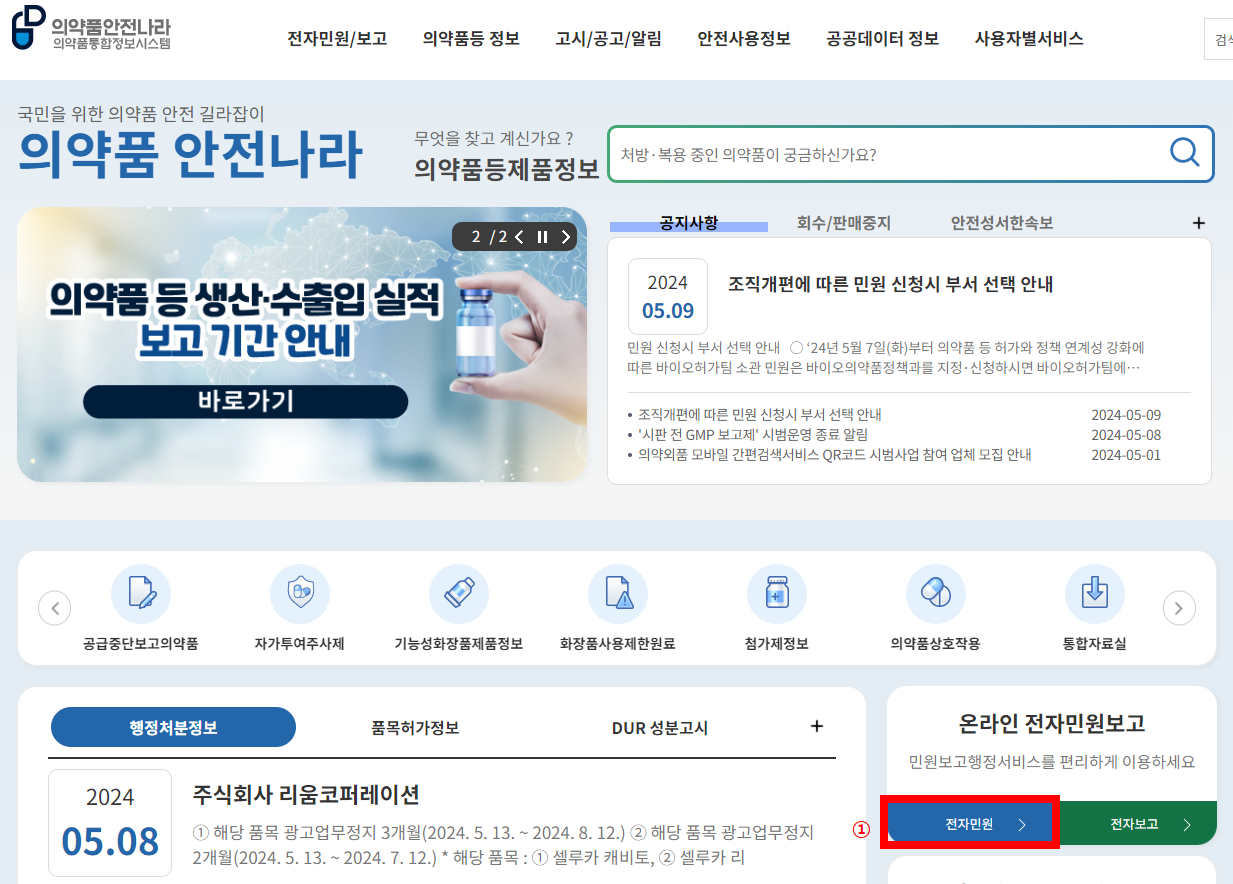Open 의약품상호작용 pills icon
Image resolution: width=1233 pixels, height=884 pixels.
coord(935,593)
